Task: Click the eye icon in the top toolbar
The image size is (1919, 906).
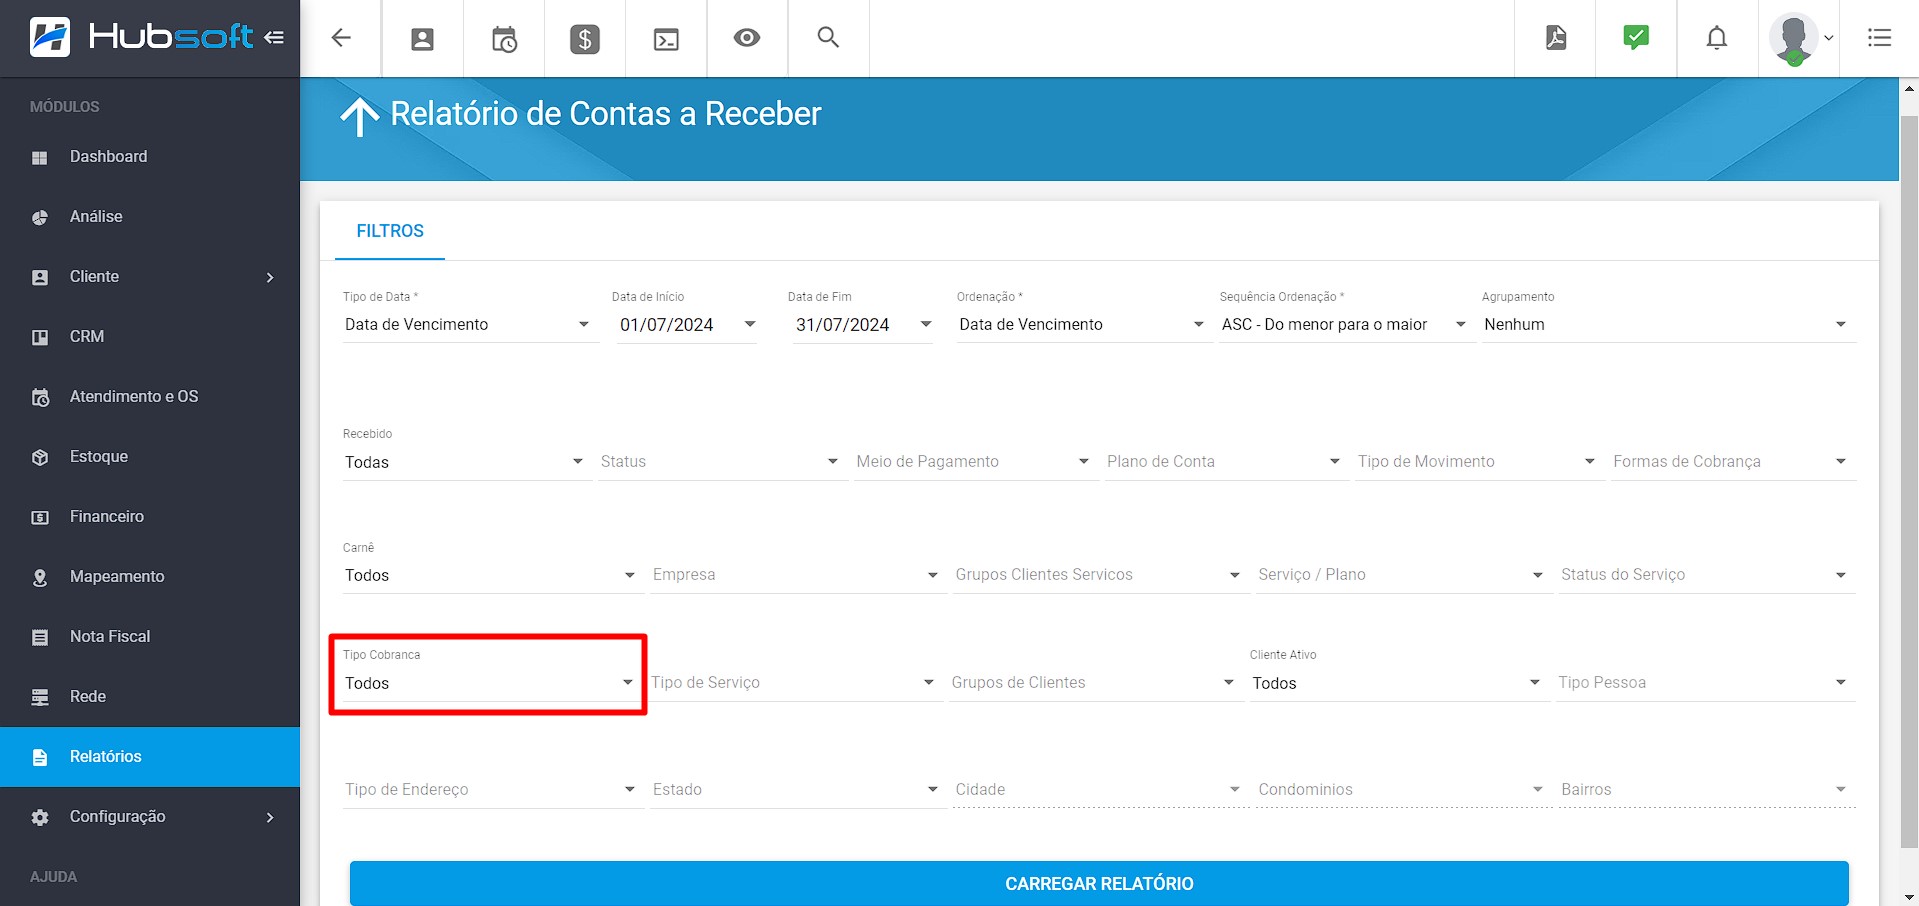Action: click(x=747, y=38)
